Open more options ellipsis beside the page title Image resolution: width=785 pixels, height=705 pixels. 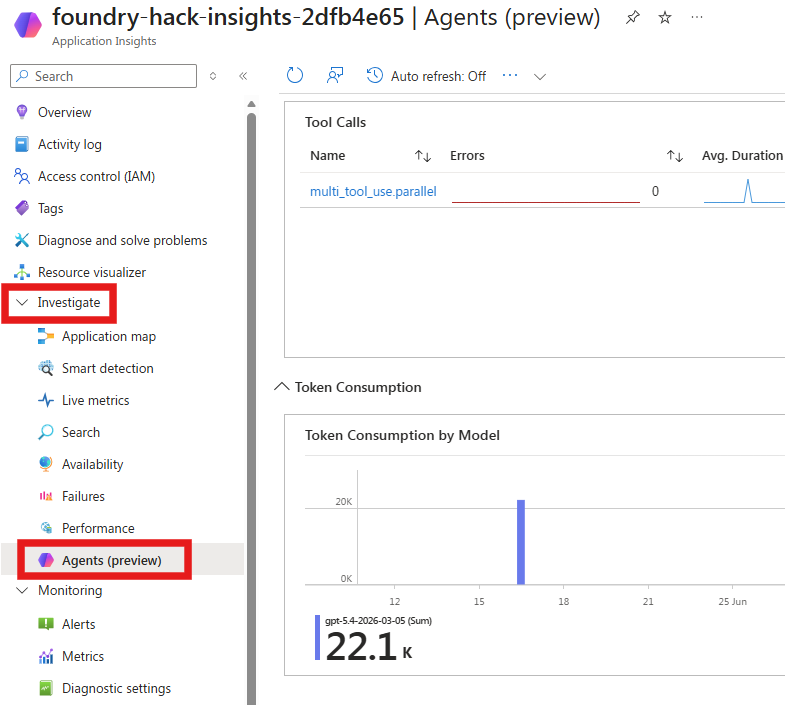click(x=697, y=18)
